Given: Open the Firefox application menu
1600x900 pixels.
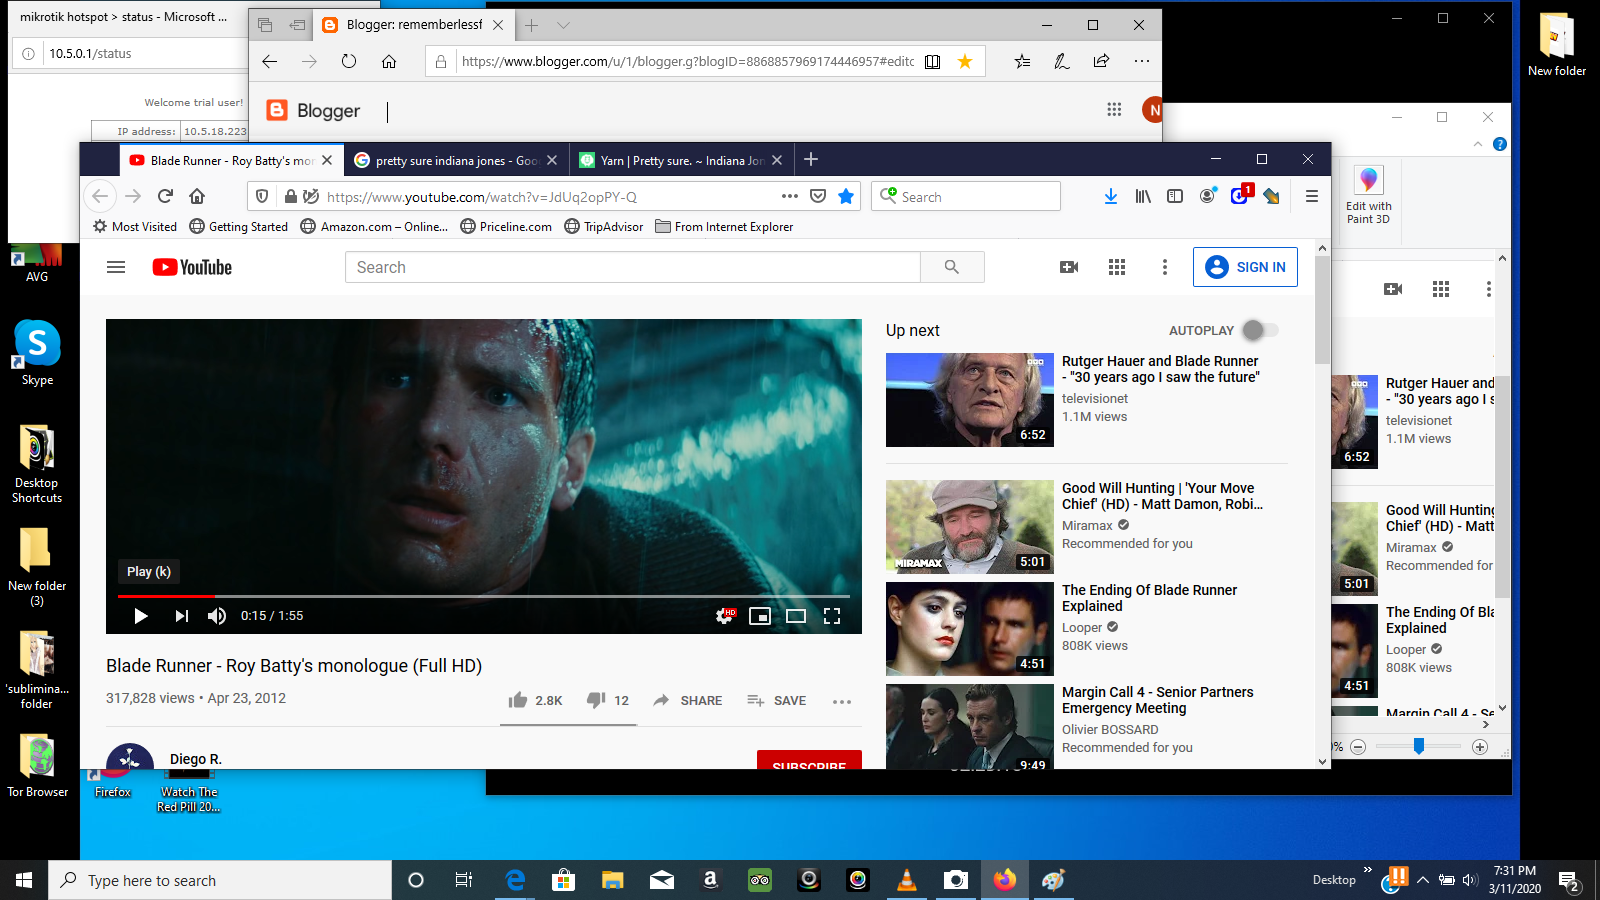Looking at the screenshot, I should coord(1312,196).
